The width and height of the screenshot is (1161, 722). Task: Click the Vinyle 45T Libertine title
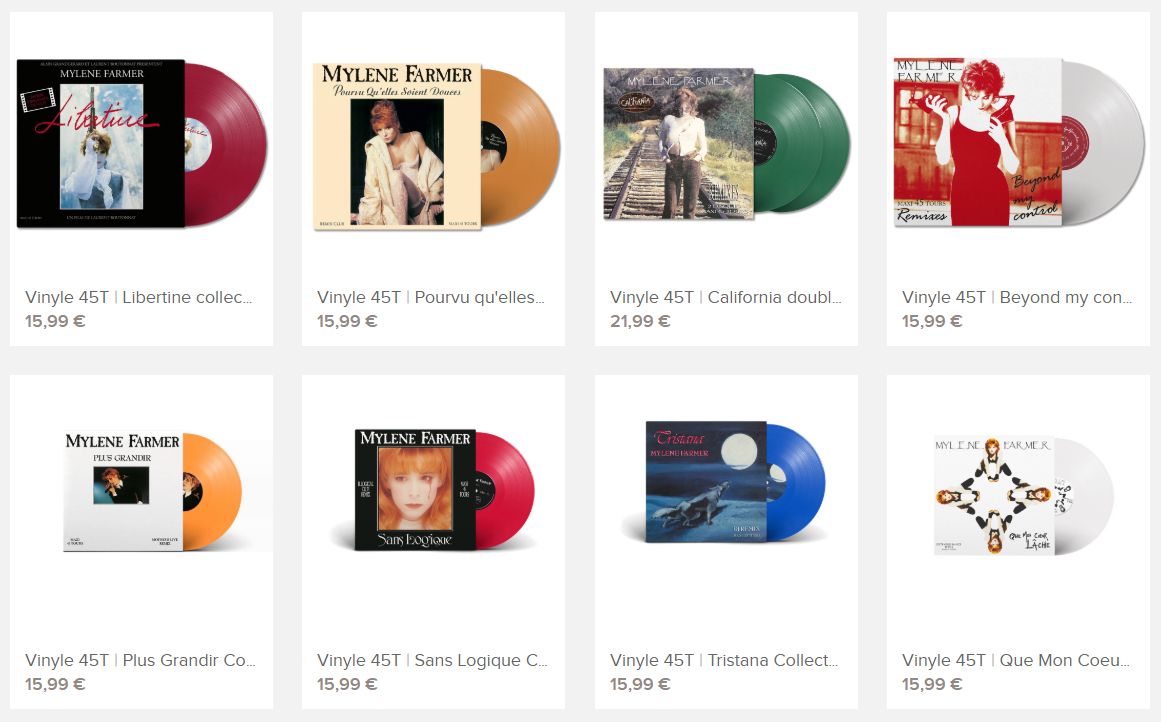[x=138, y=297]
